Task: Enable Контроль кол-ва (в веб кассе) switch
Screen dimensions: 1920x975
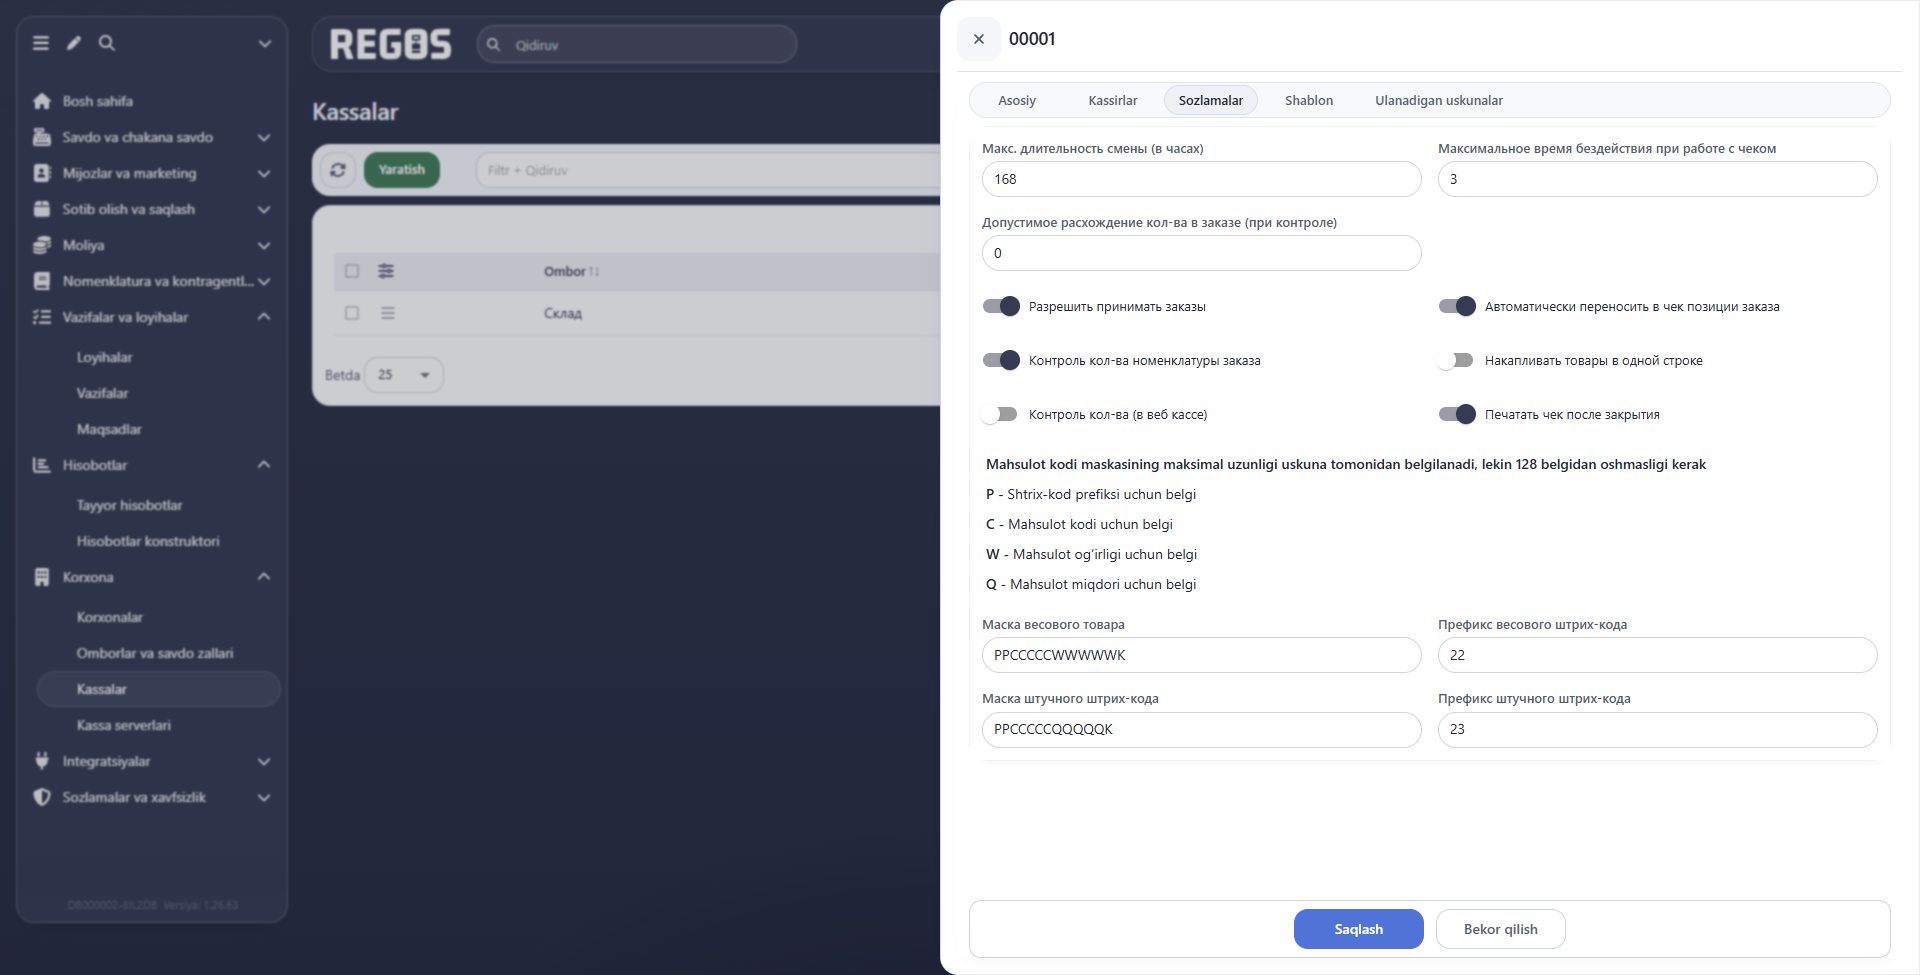Action: tap(1000, 414)
